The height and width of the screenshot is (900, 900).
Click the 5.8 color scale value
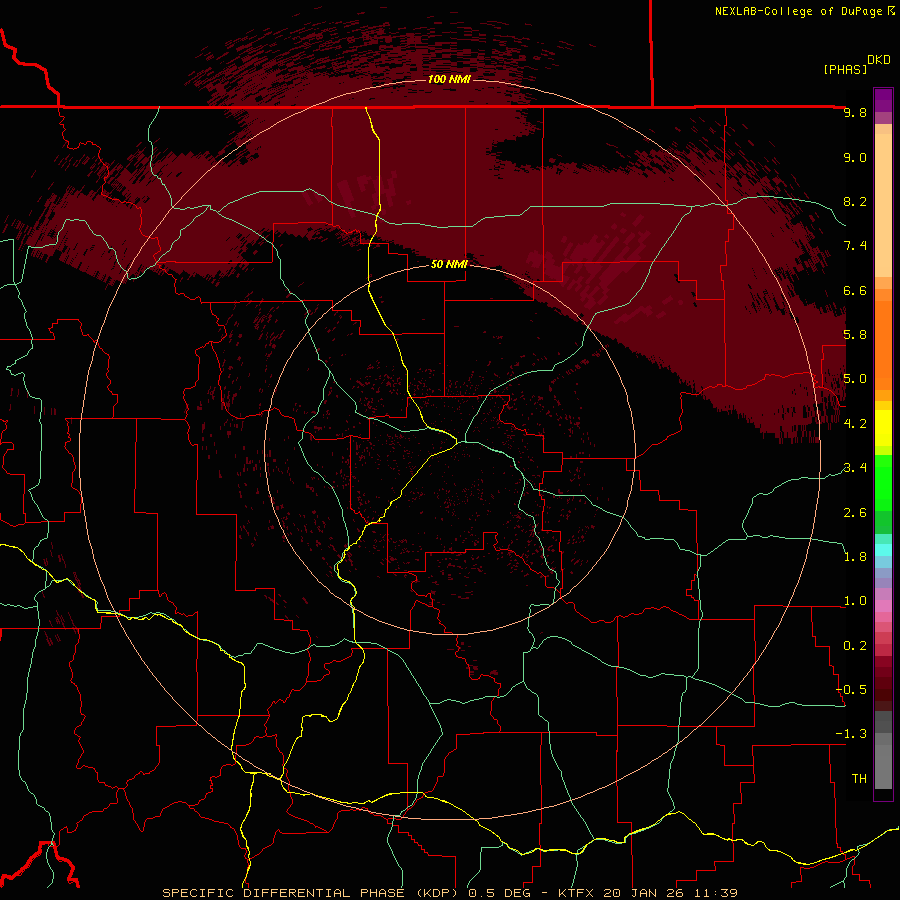(855, 335)
